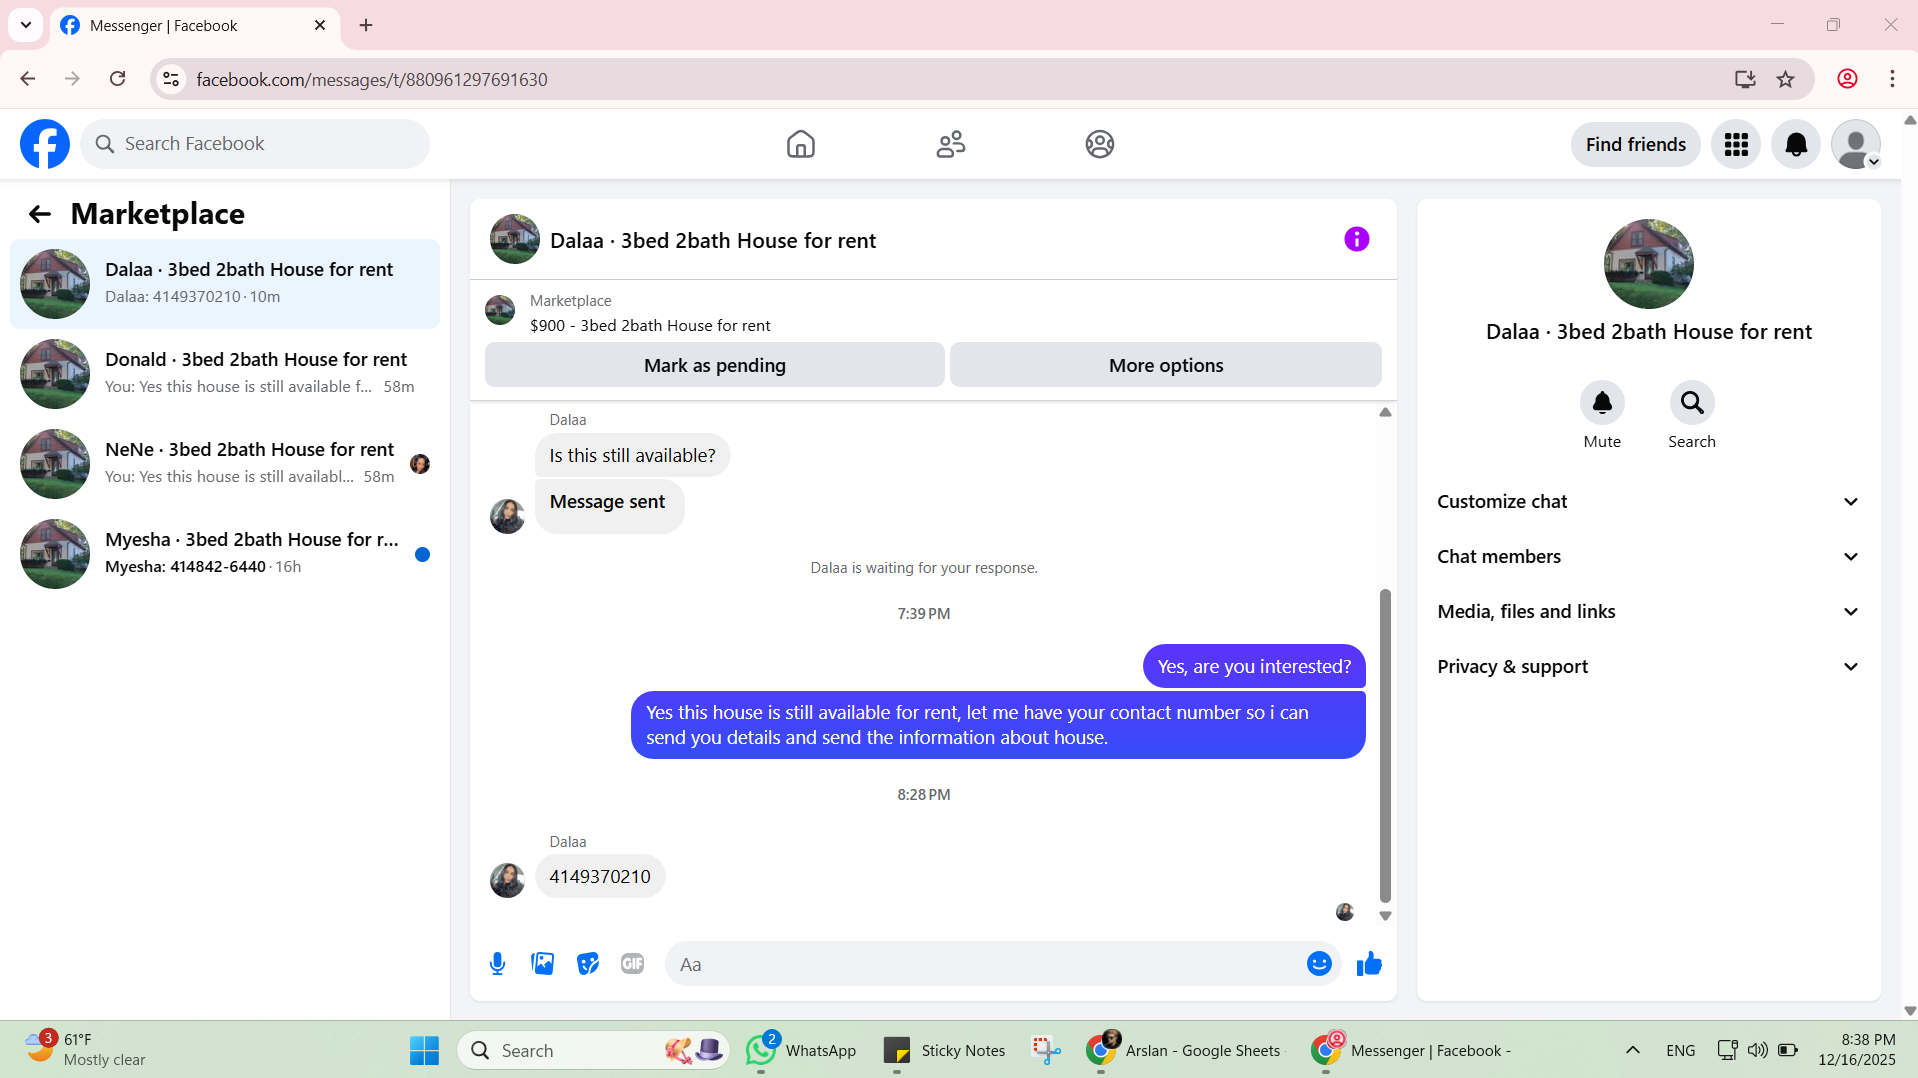
Task: Open NeNe conversation in Marketplace list
Action: pyautogui.click(x=225, y=464)
